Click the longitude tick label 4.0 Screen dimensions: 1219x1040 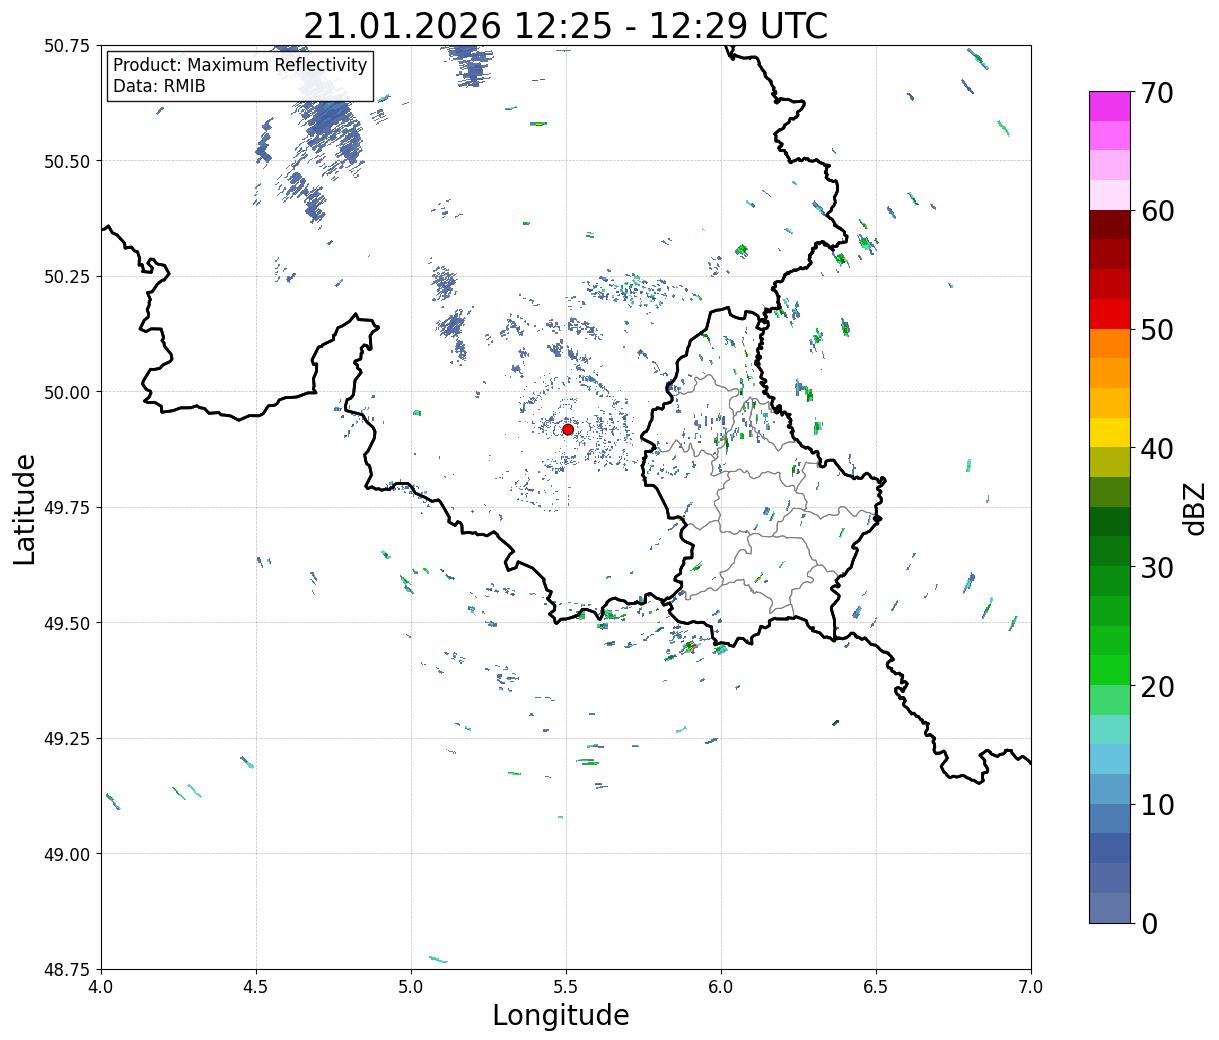[x=101, y=987]
